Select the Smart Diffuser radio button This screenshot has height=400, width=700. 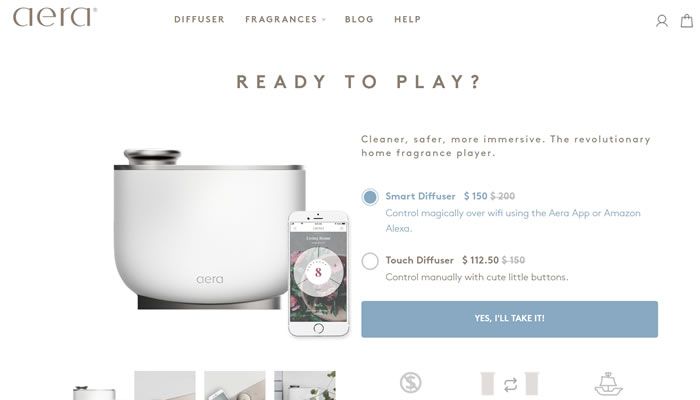pos(370,197)
